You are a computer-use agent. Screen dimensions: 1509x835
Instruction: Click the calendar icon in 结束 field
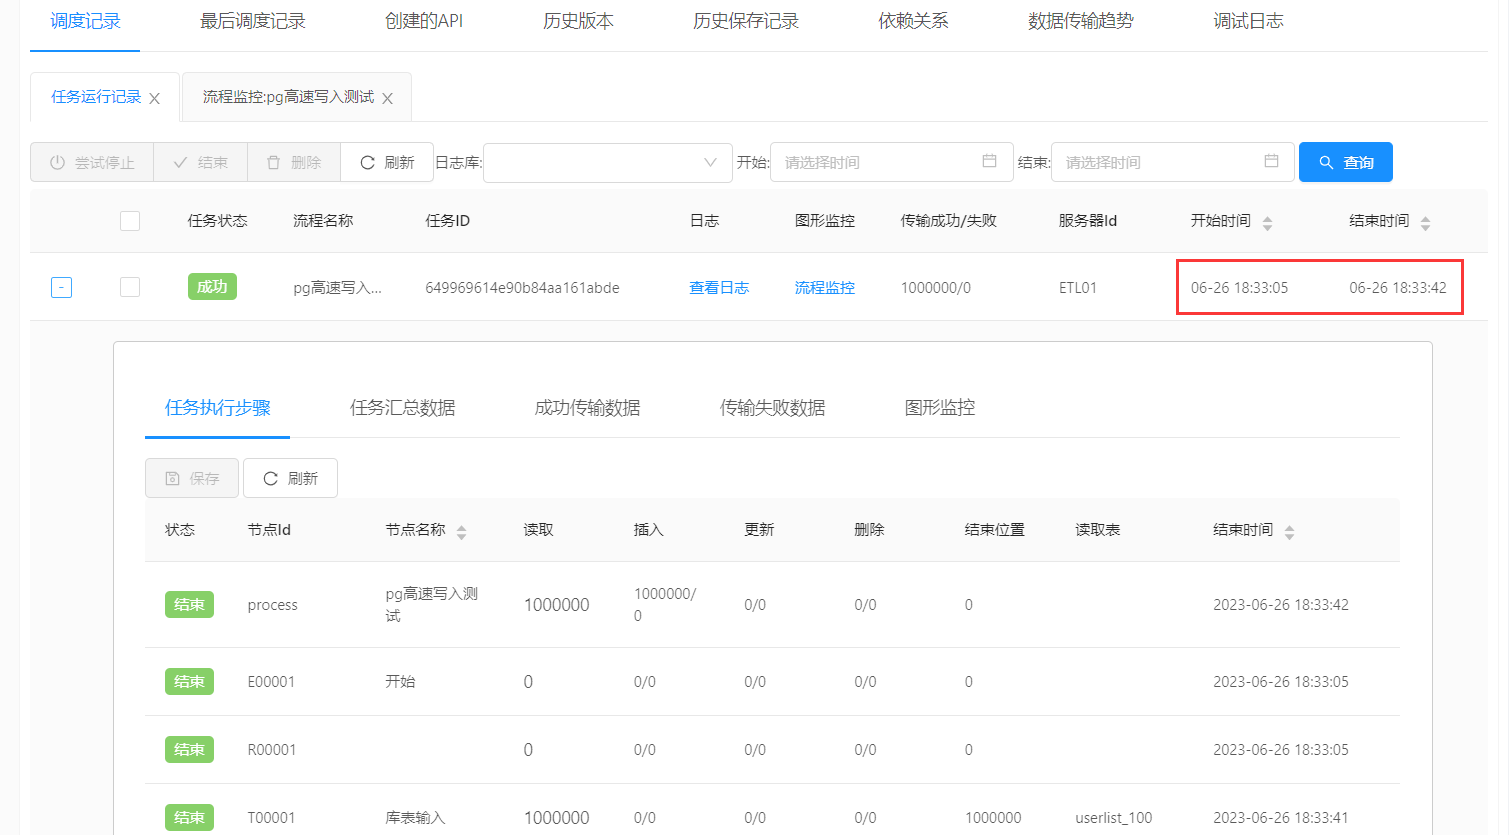point(1271,161)
